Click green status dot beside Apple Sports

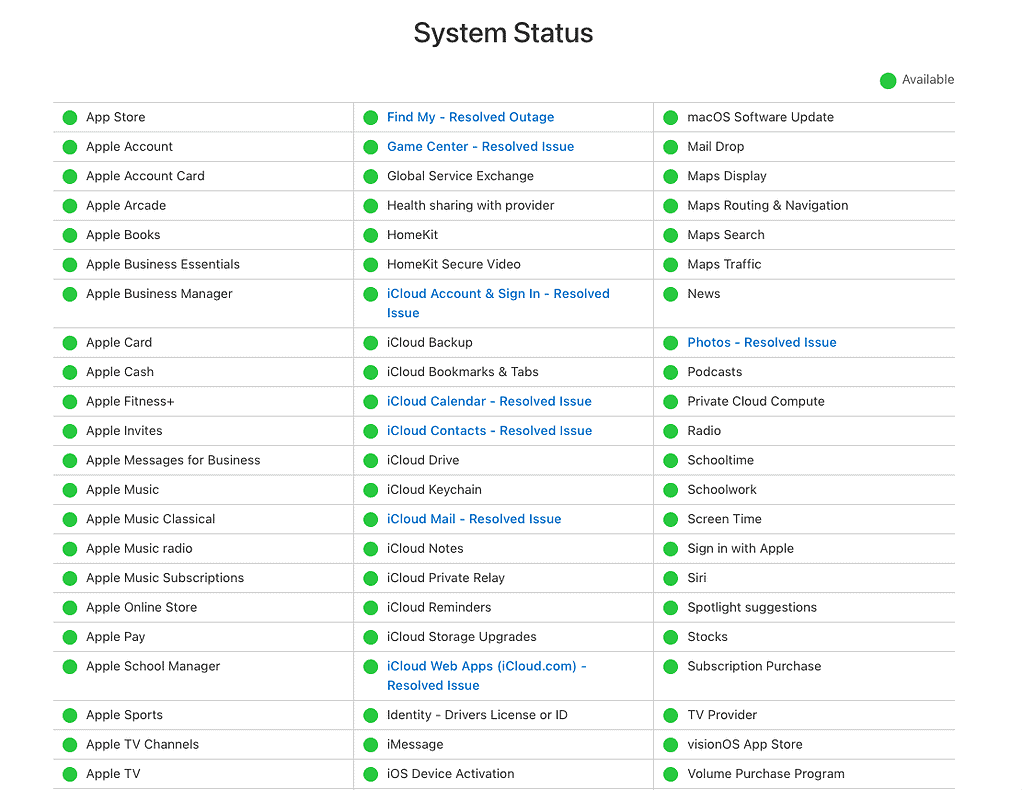70,716
